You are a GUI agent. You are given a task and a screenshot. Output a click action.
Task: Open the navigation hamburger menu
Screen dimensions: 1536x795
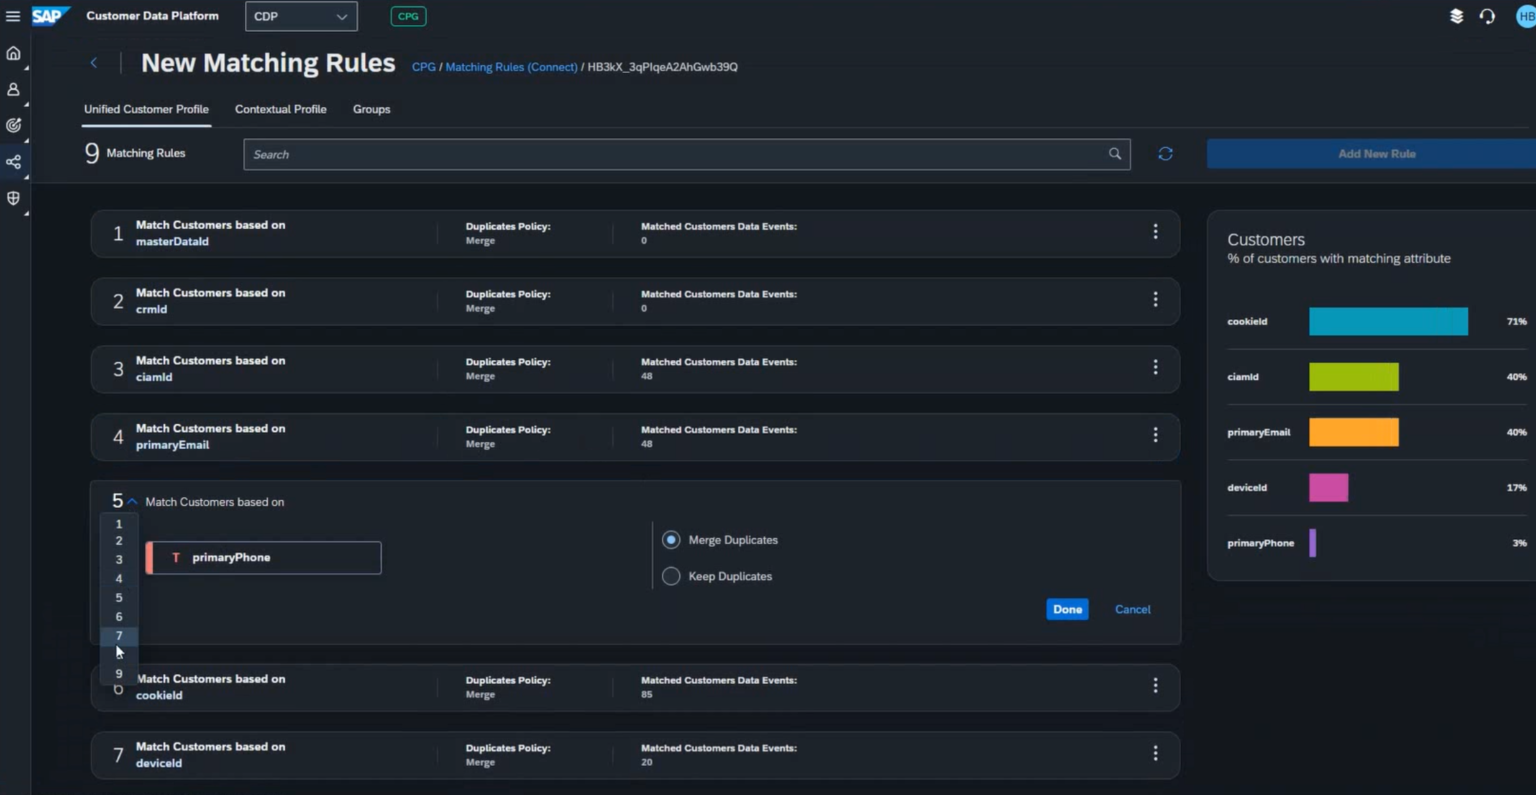tap(14, 16)
